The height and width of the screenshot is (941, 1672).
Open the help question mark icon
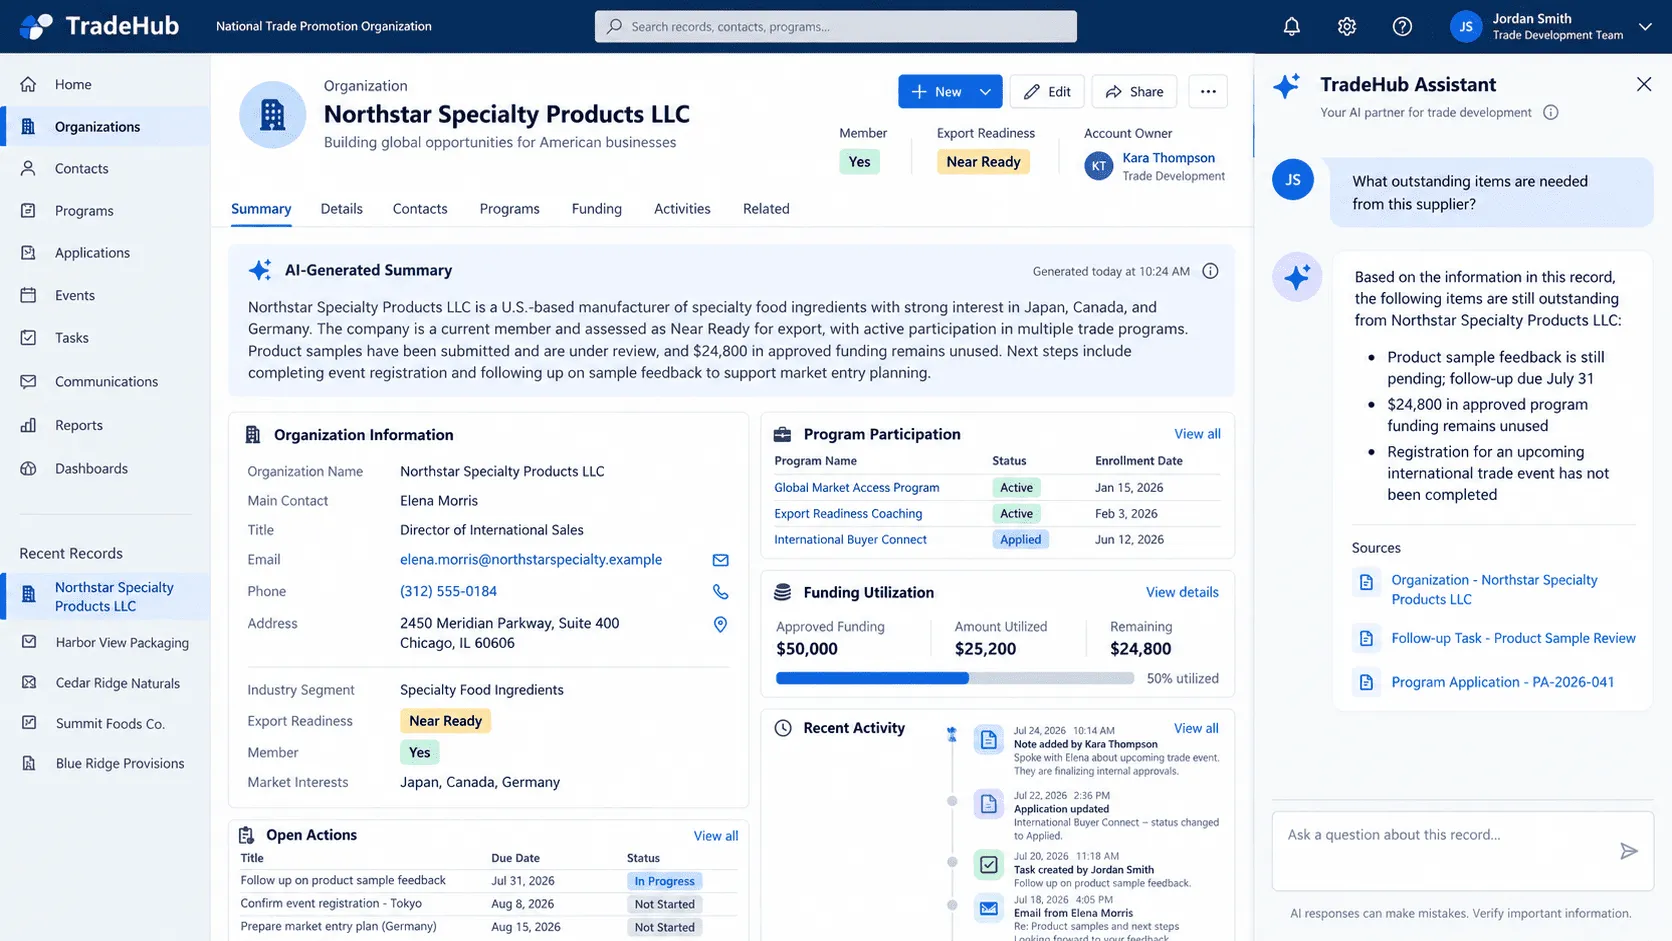point(1402,27)
